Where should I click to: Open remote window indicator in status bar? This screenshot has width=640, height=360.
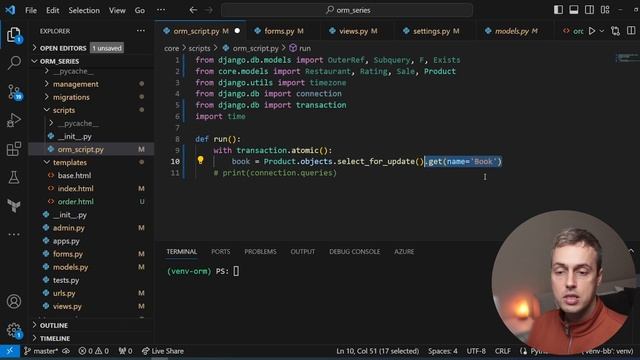click(x=10, y=351)
